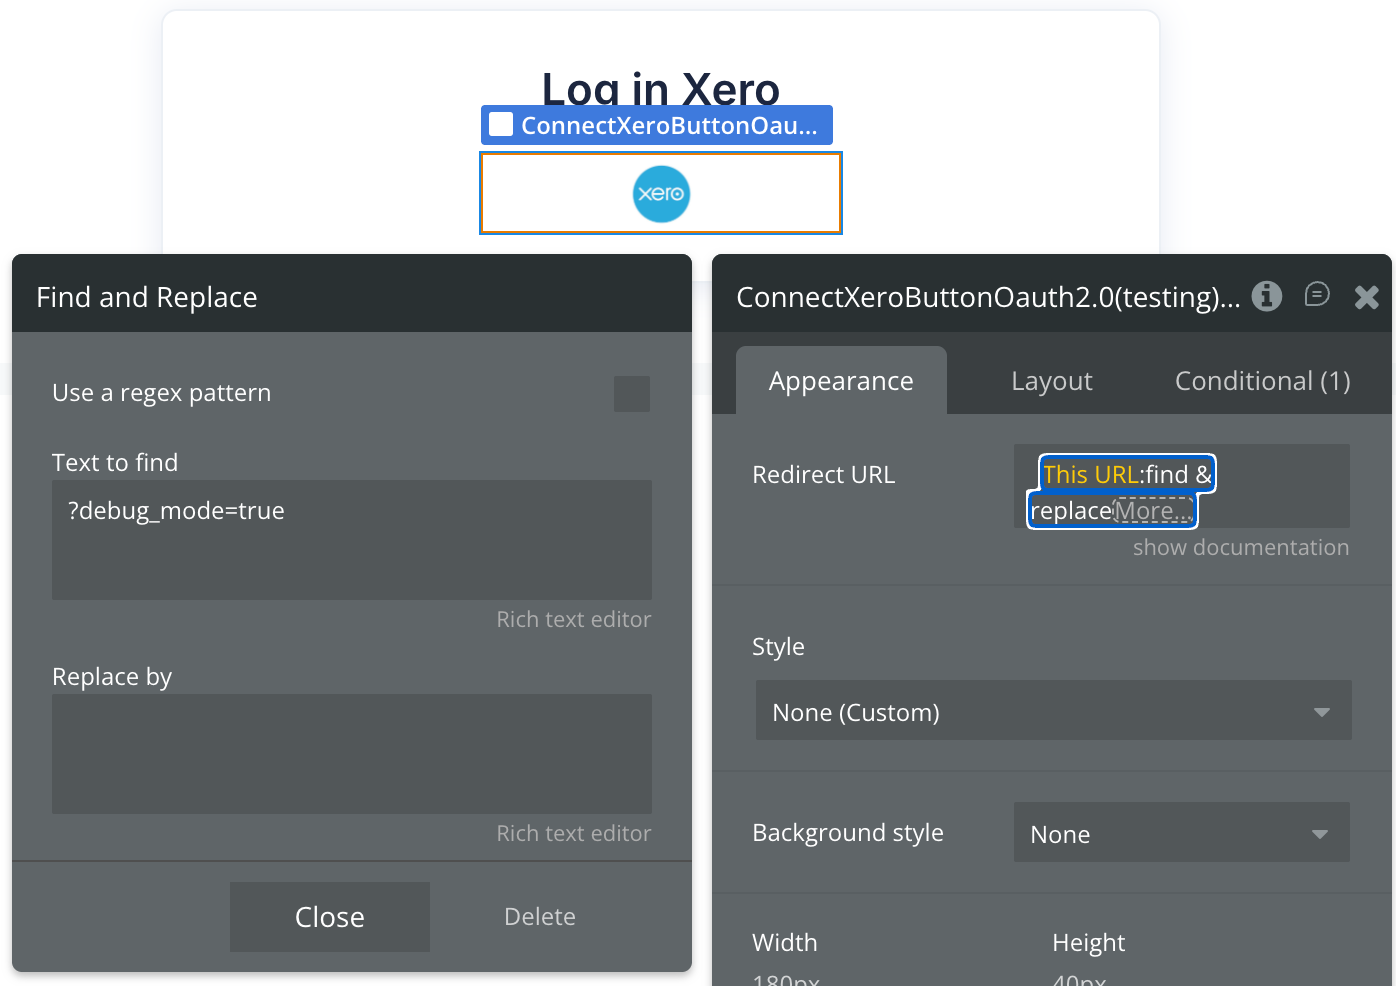Click the More... option in Redirect URL expression

coord(1154,511)
